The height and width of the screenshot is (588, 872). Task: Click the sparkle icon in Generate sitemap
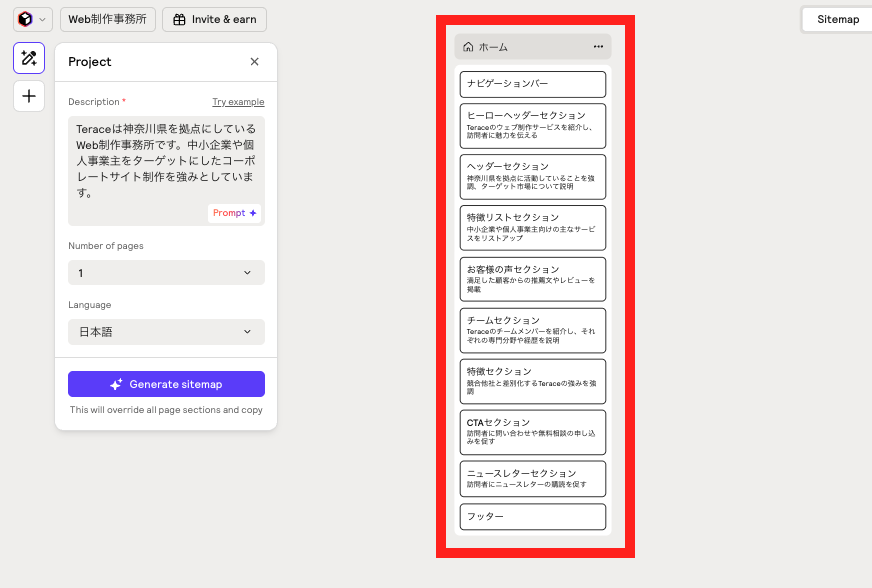pyautogui.click(x=116, y=384)
